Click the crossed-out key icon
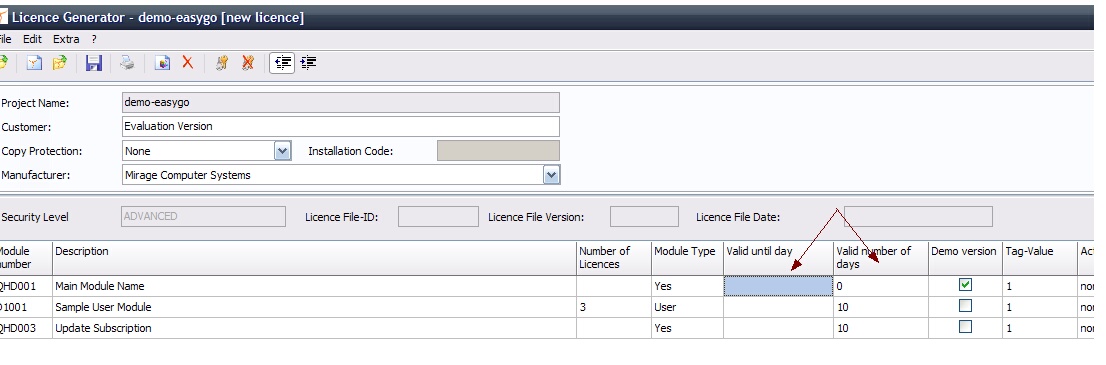 pos(248,63)
